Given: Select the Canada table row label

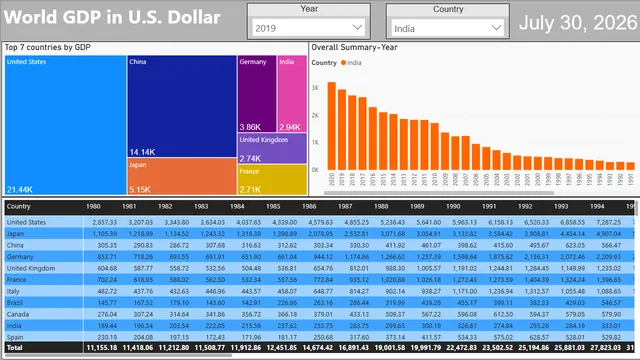Looking at the screenshot, I should pos(18,314).
